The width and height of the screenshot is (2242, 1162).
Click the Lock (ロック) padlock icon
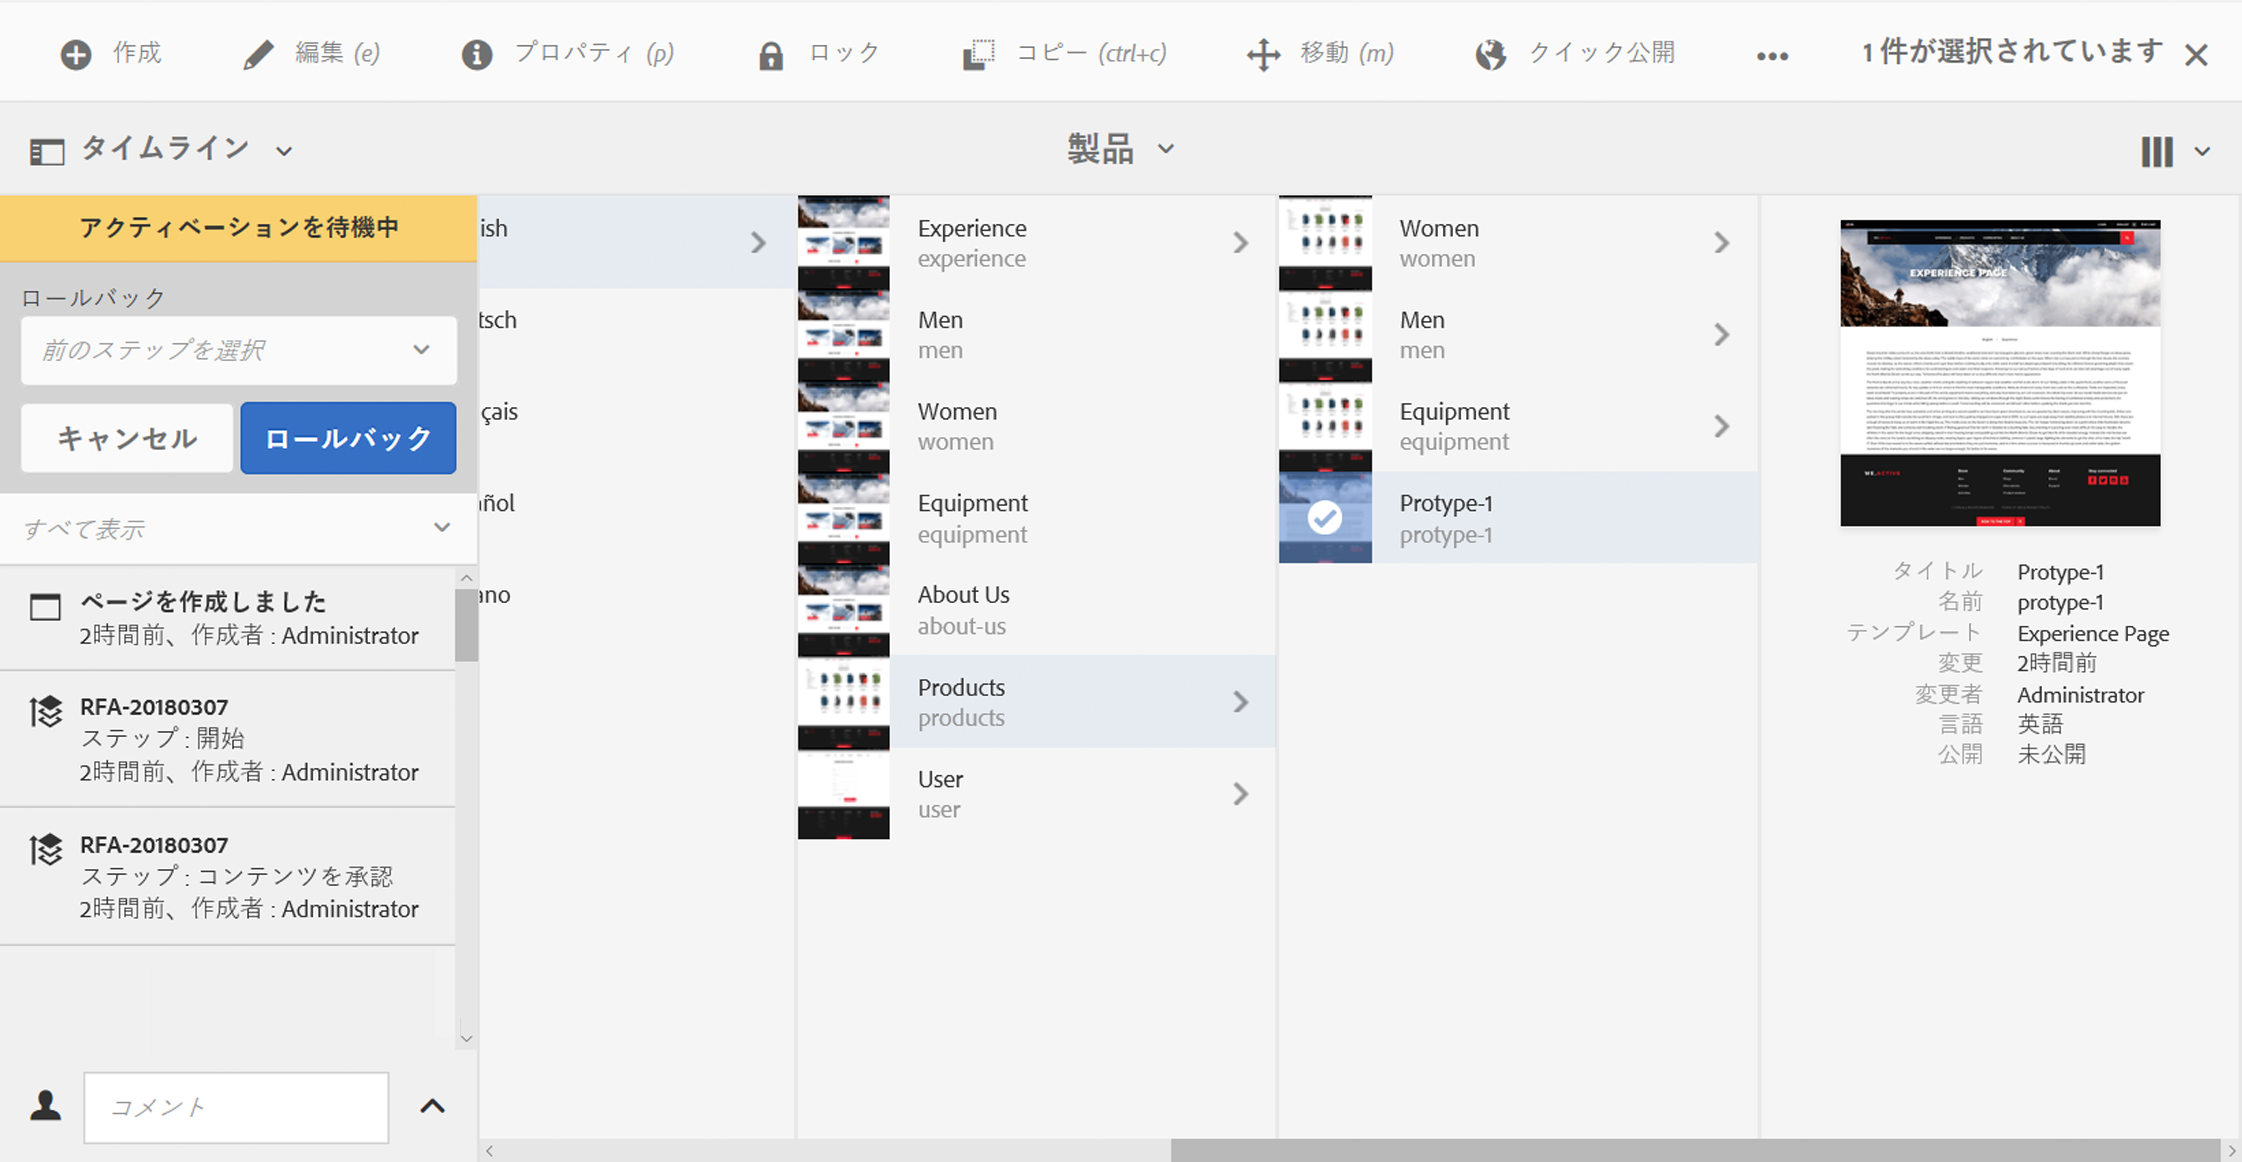[x=770, y=55]
